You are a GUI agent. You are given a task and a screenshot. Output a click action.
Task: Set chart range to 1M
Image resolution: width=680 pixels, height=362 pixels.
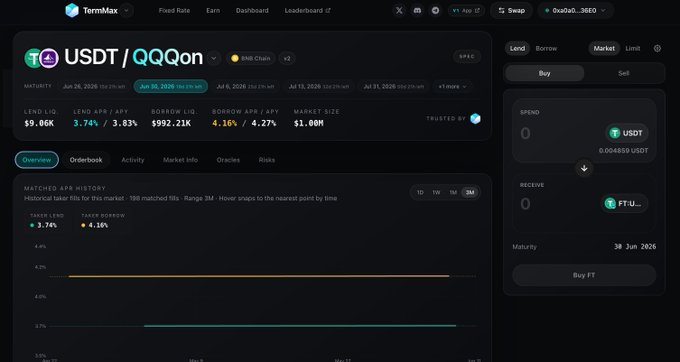click(x=453, y=192)
